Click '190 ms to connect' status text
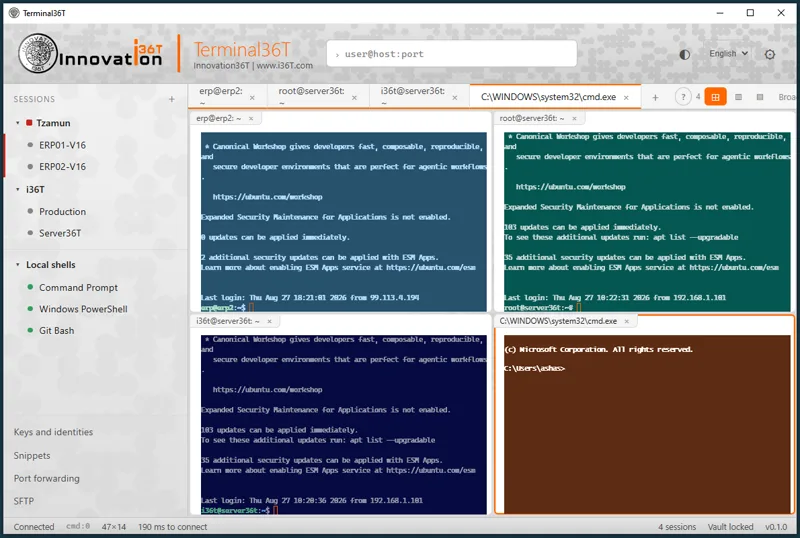Image resolution: width=800 pixels, height=538 pixels. pyautogui.click(x=172, y=526)
